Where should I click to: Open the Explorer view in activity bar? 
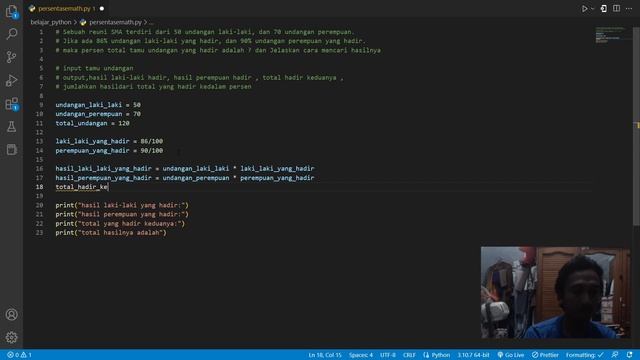click(11, 11)
